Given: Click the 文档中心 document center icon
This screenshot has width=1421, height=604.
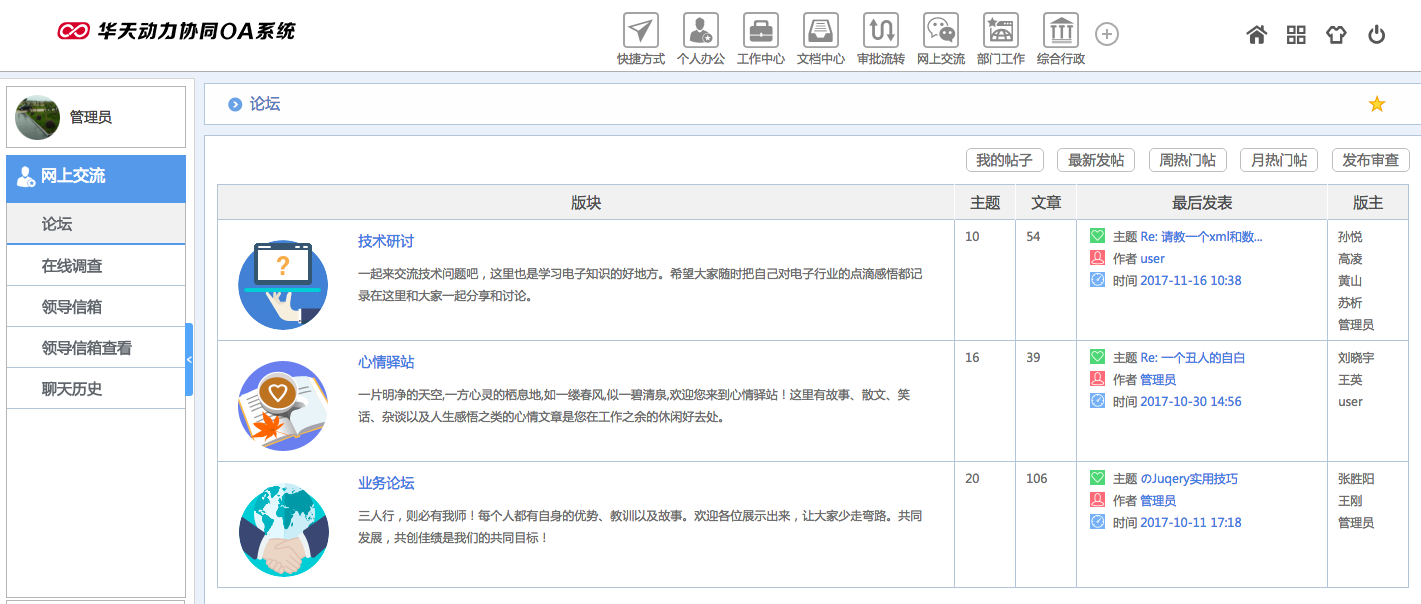Looking at the screenshot, I should pos(820,30).
